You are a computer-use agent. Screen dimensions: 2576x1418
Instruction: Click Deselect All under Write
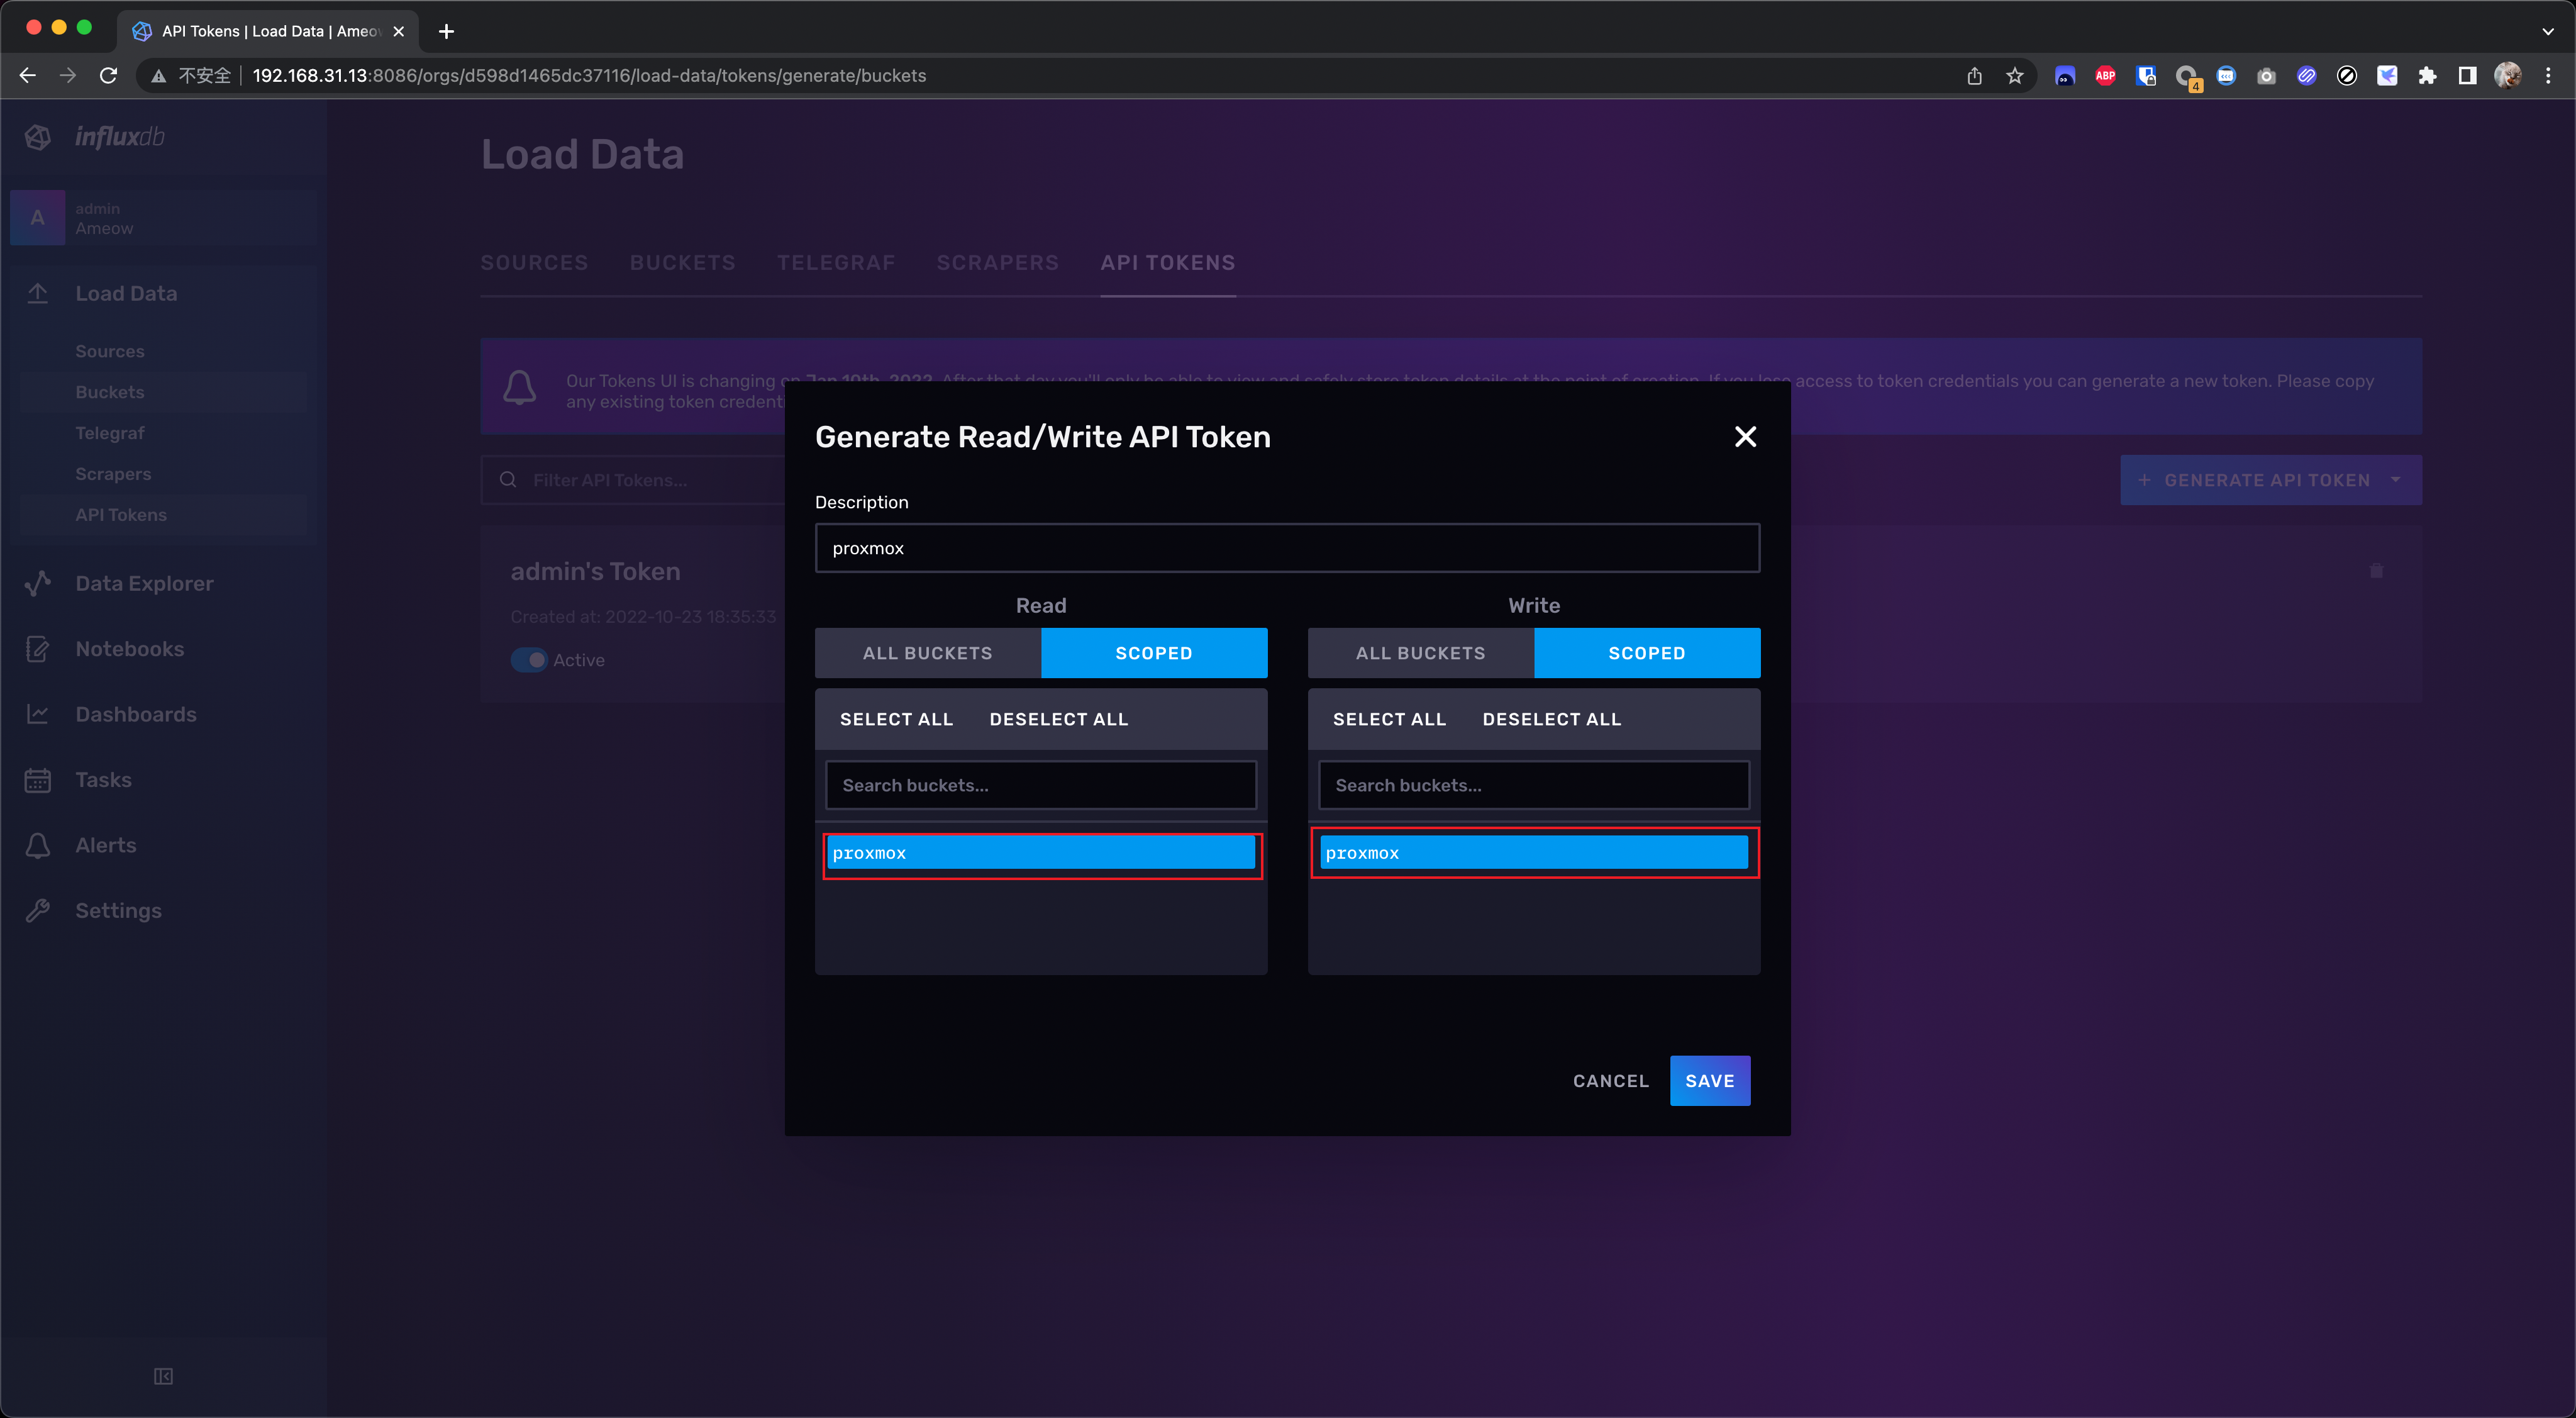pos(1551,719)
